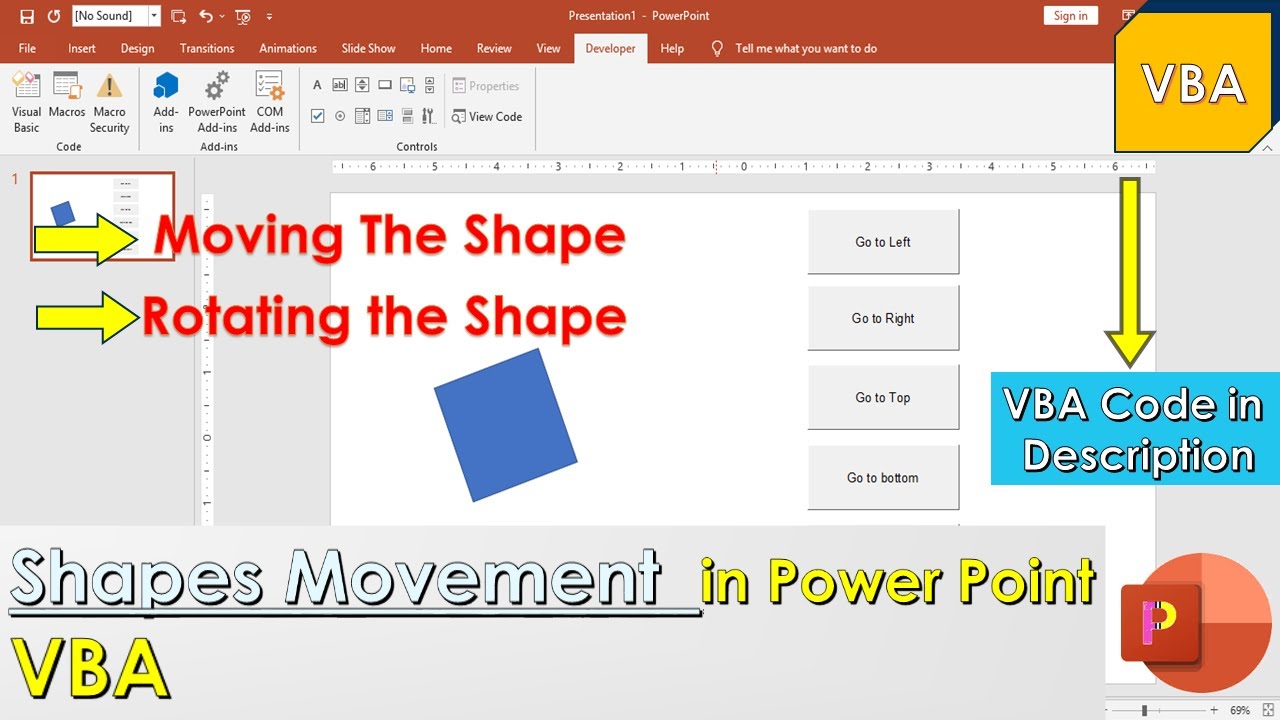Click the zoom in plus button
The width and height of the screenshot is (1280, 720).
pyautogui.click(x=1214, y=710)
